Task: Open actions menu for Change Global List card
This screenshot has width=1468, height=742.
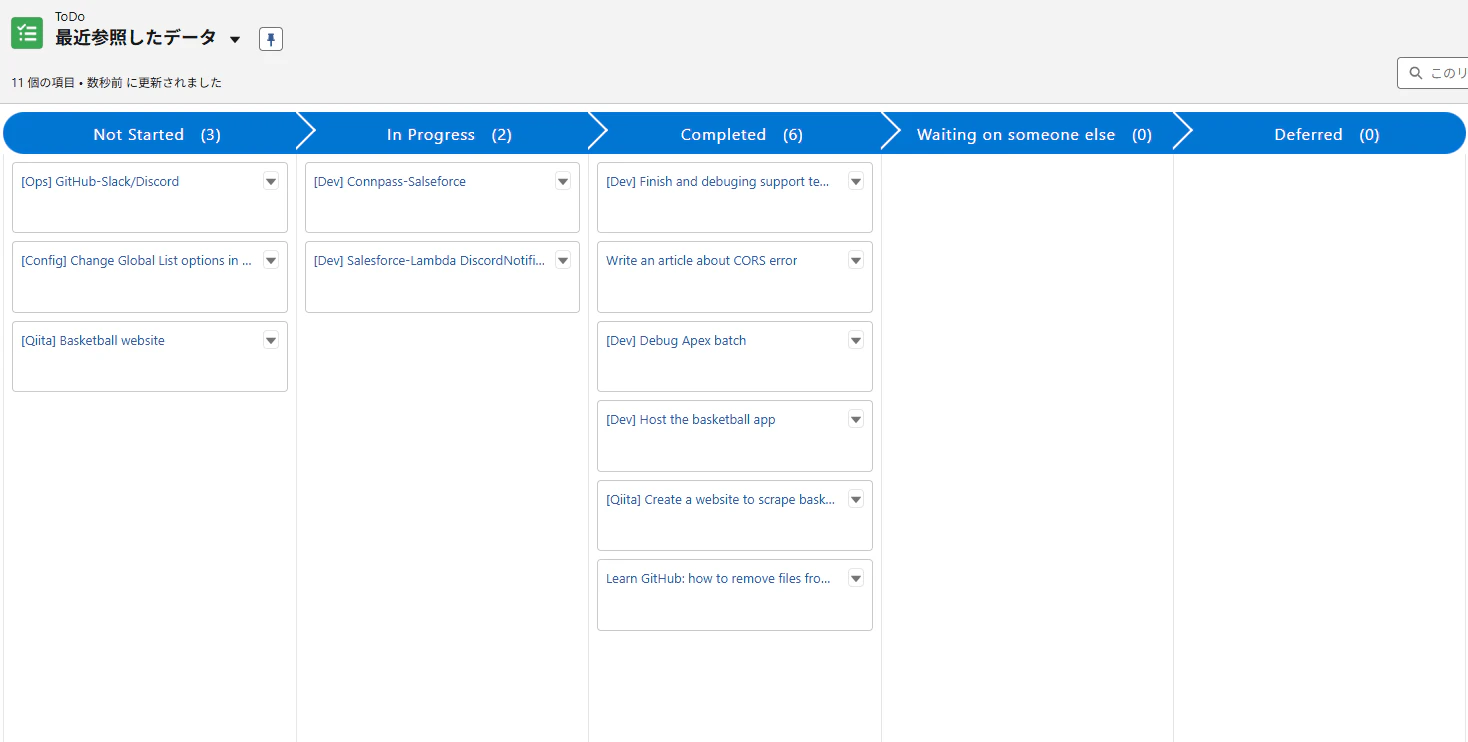Action: [x=271, y=260]
